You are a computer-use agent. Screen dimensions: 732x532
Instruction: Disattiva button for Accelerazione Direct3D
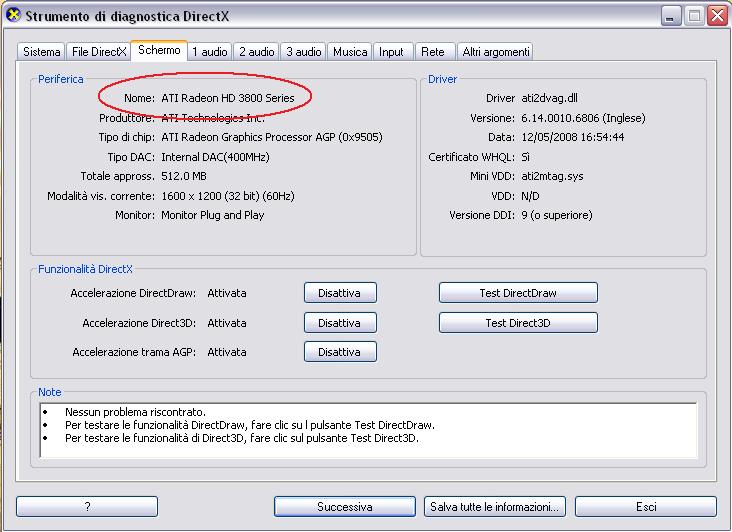tap(340, 323)
